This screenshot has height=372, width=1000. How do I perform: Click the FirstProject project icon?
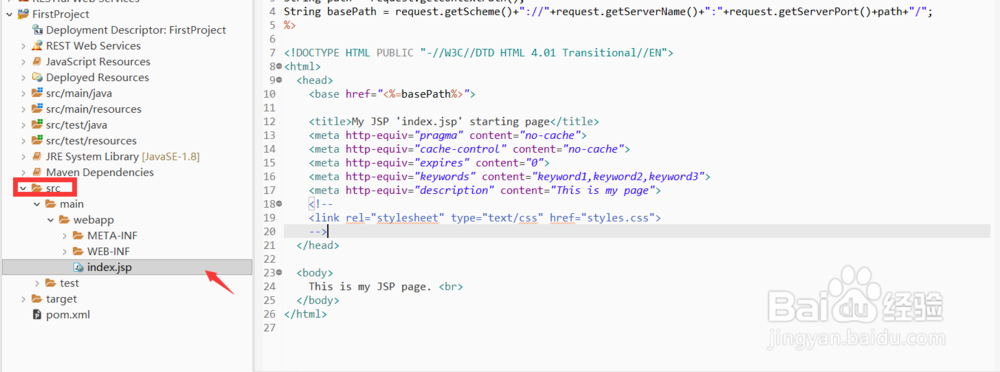pyautogui.click(x=23, y=14)
